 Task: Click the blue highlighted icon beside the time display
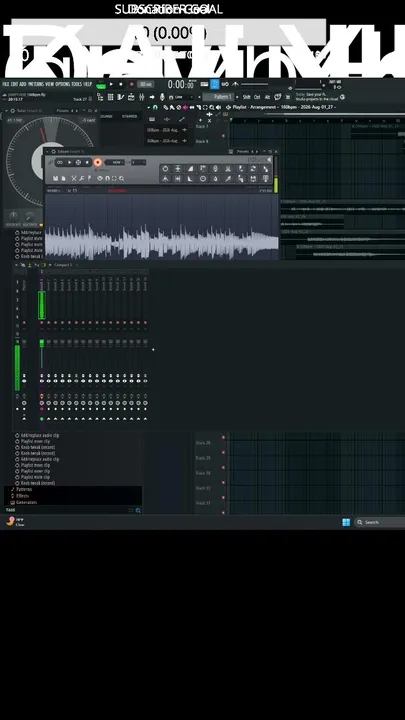click(215, 84)
